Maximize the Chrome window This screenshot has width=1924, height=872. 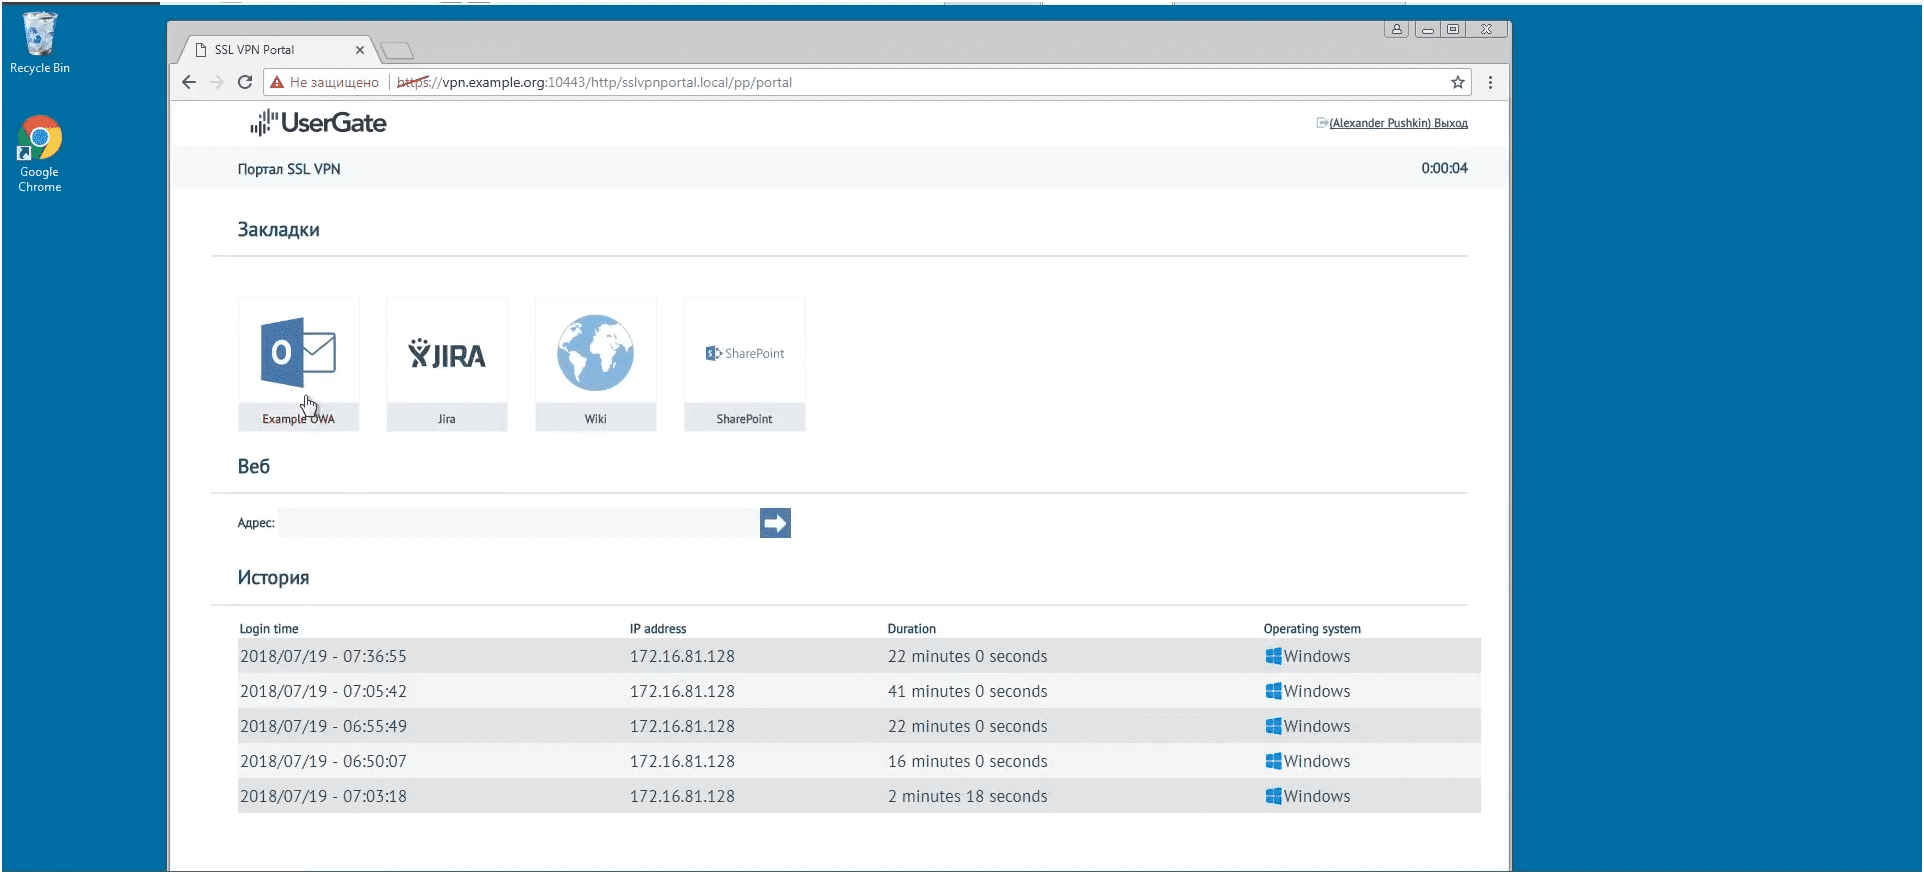[1453, 29]
